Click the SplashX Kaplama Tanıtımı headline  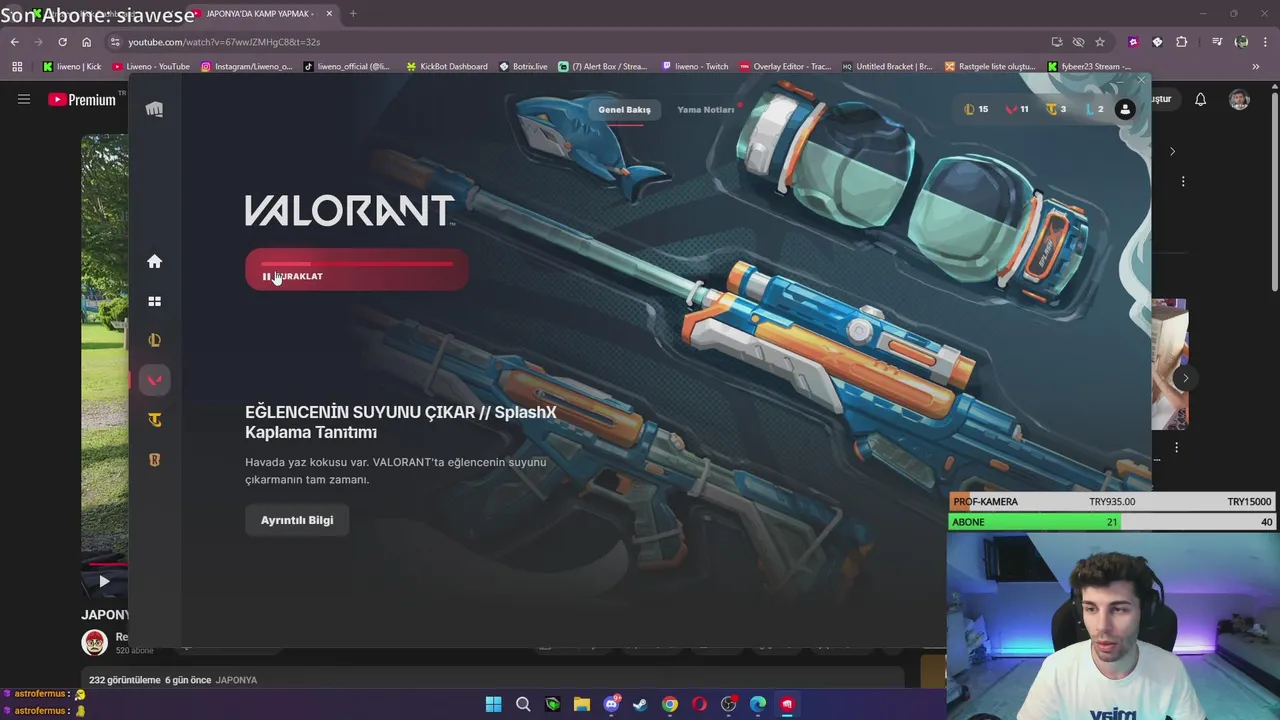(x=401, y=422)
